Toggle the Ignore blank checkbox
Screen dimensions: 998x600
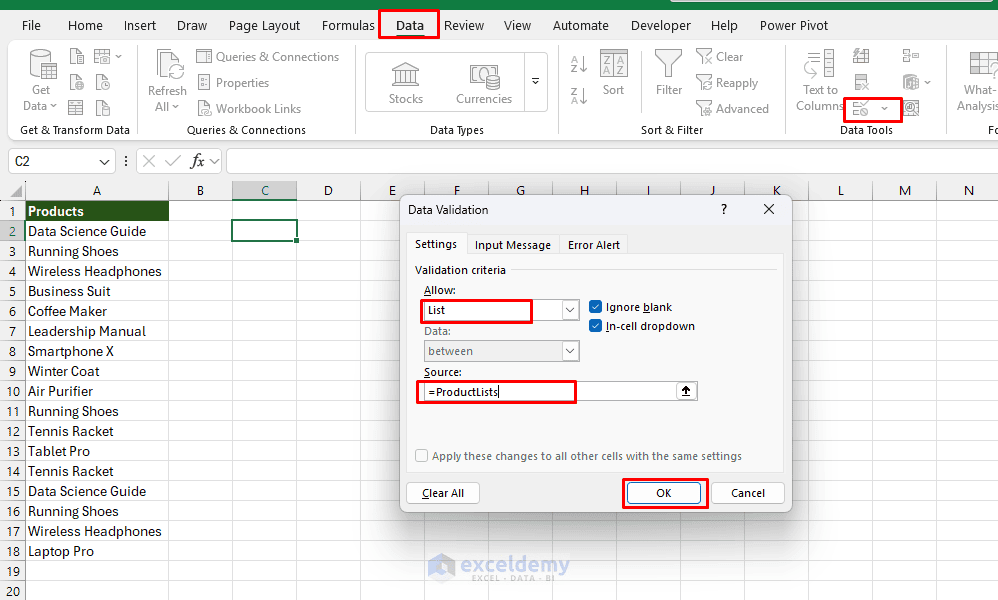(x=595, y=307)
